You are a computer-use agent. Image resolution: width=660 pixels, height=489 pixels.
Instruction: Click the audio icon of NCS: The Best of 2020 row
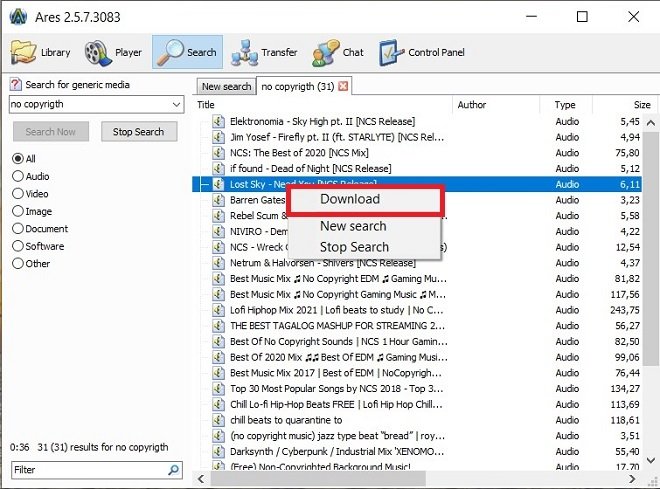coord(218,153)
